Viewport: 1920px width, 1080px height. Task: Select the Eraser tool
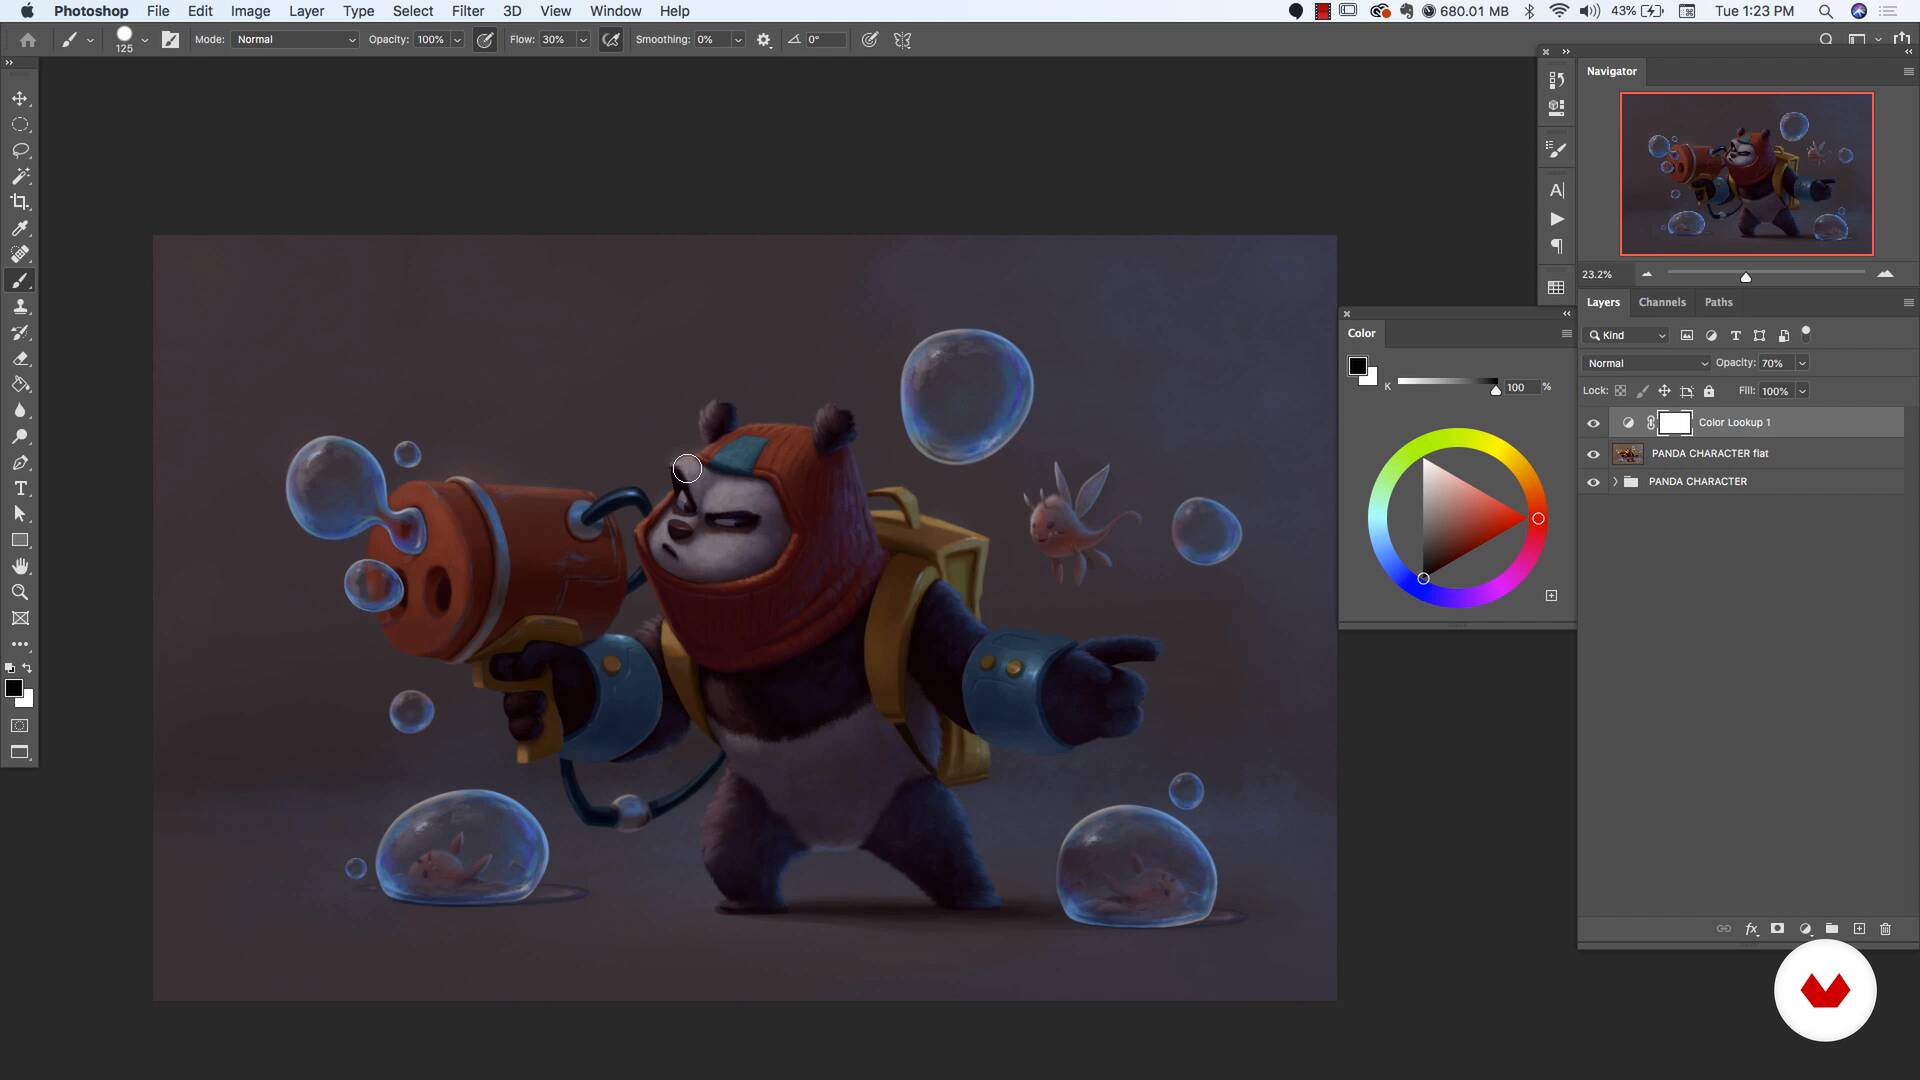[x=20, y=358]
